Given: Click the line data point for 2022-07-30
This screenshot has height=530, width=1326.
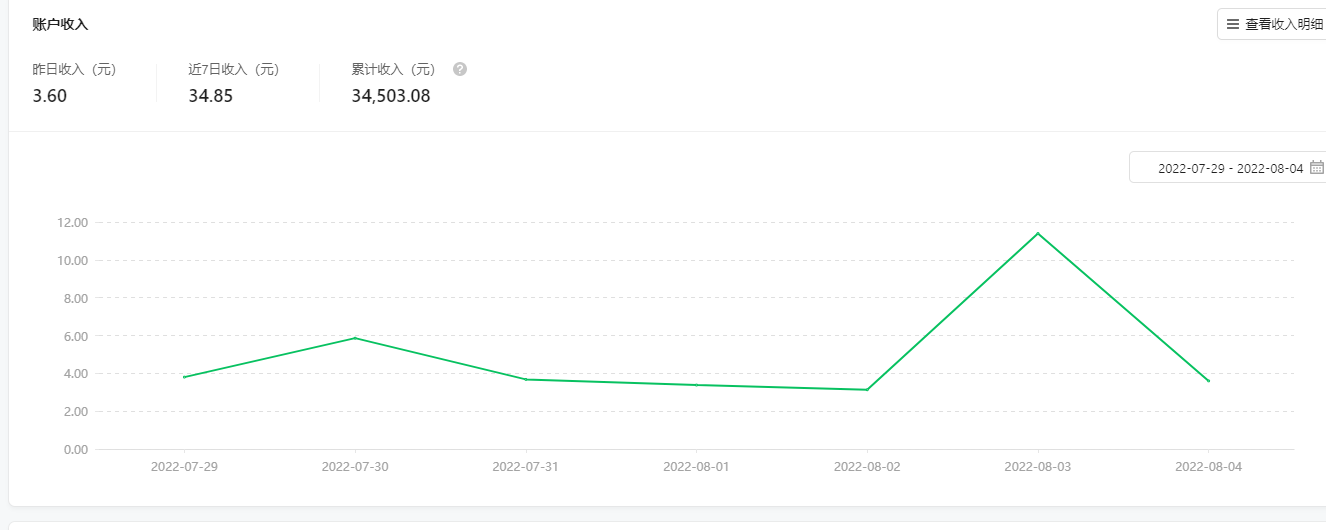Looking at the screenshot, I should [x=355, y=338].
